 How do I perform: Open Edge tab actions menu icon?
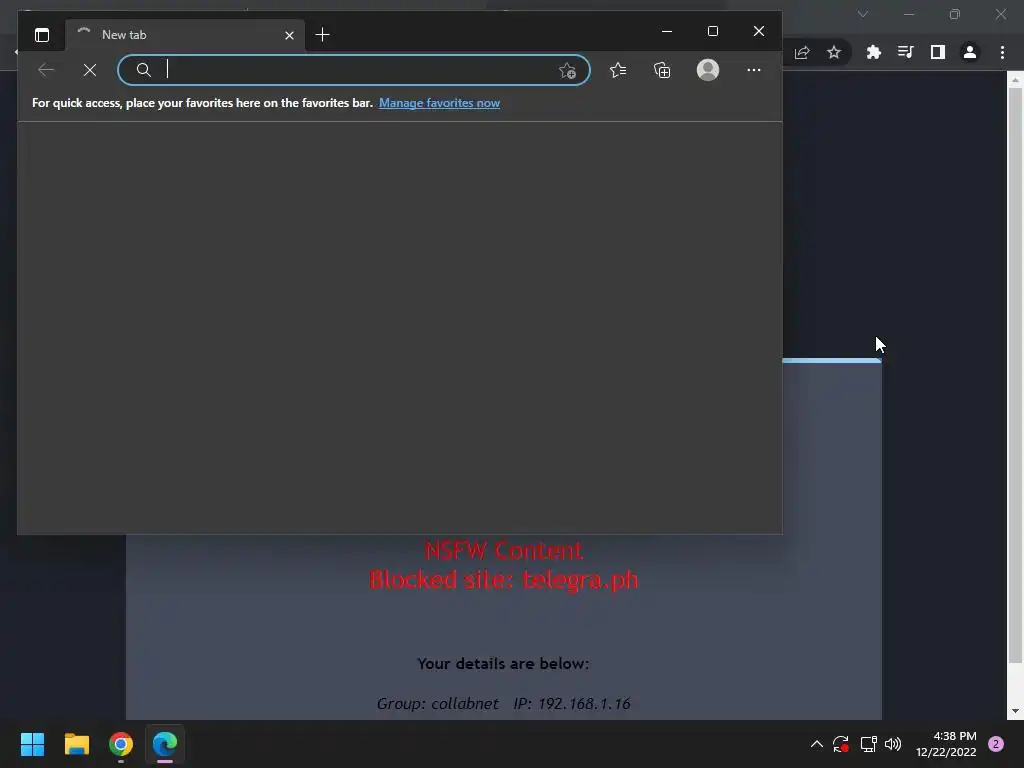point(42,35)
